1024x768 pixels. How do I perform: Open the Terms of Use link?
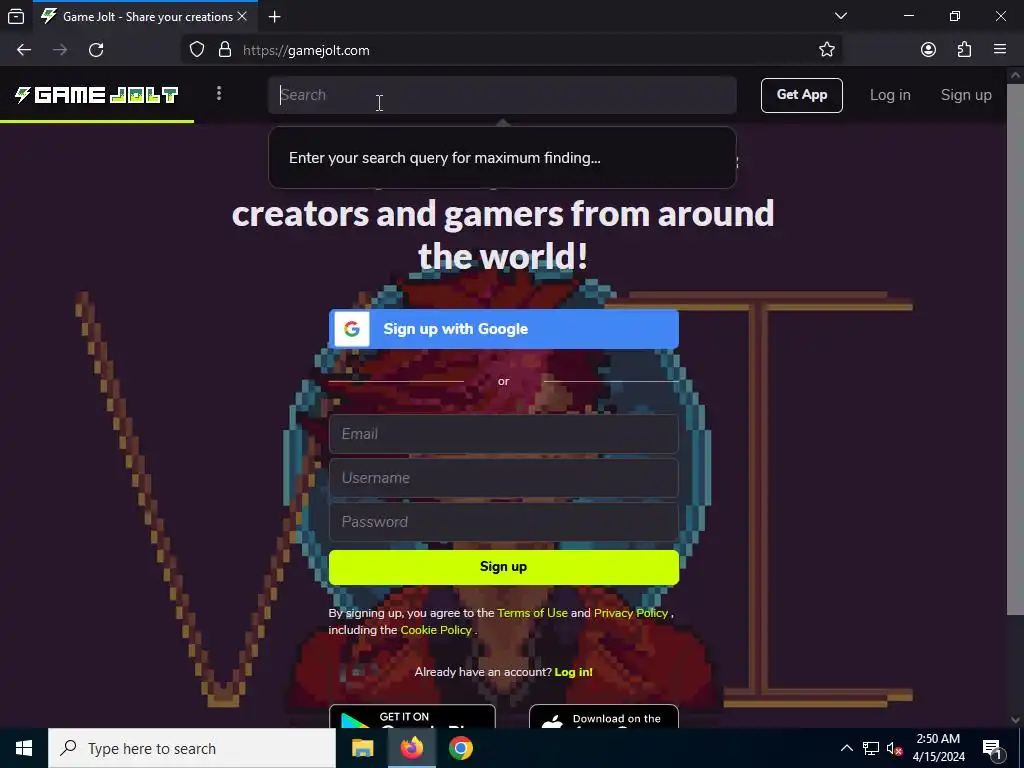(532, 613)
